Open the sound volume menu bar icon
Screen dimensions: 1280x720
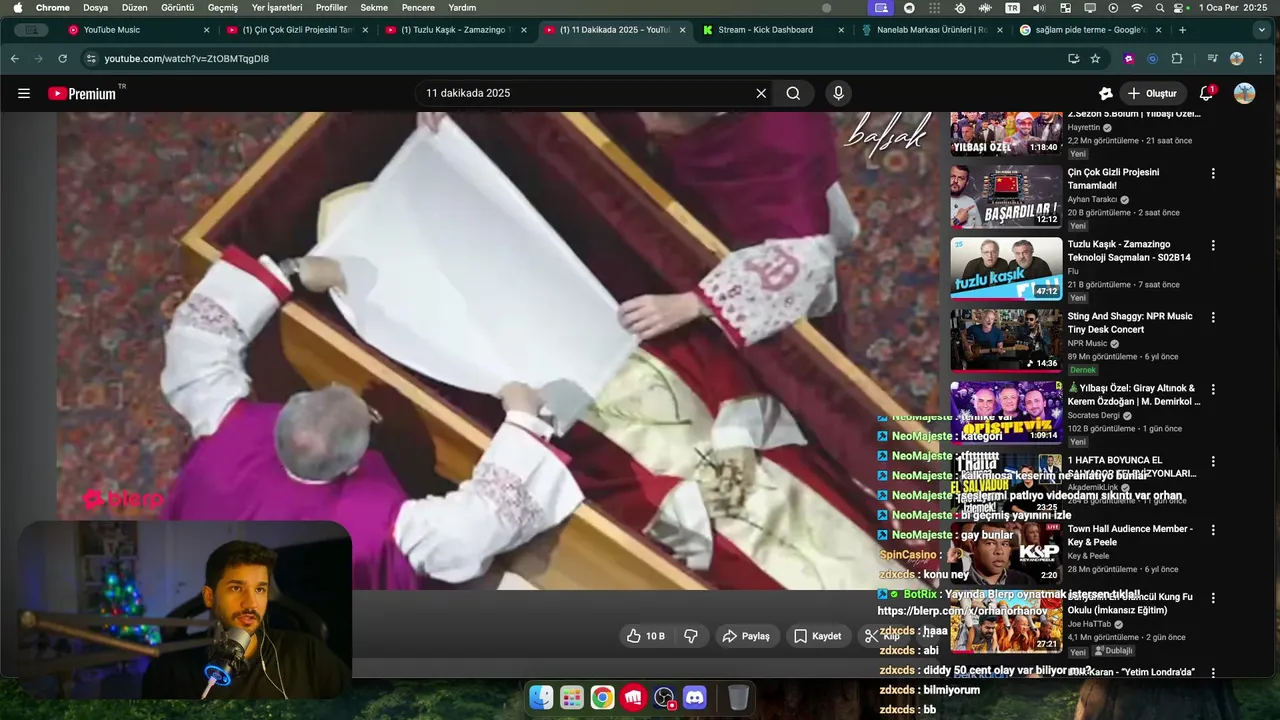coord(1038,8)
